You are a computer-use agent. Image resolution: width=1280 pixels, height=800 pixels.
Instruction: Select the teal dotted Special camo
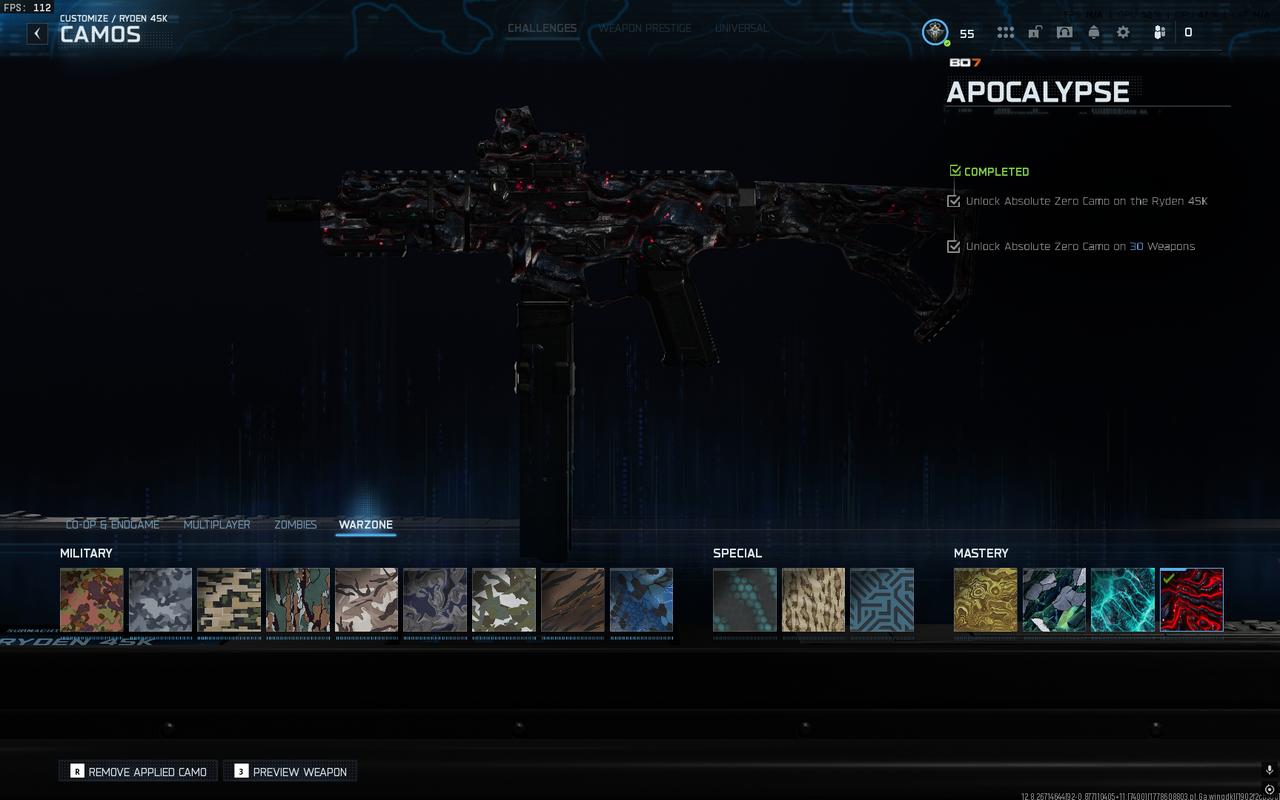point(745,600)
